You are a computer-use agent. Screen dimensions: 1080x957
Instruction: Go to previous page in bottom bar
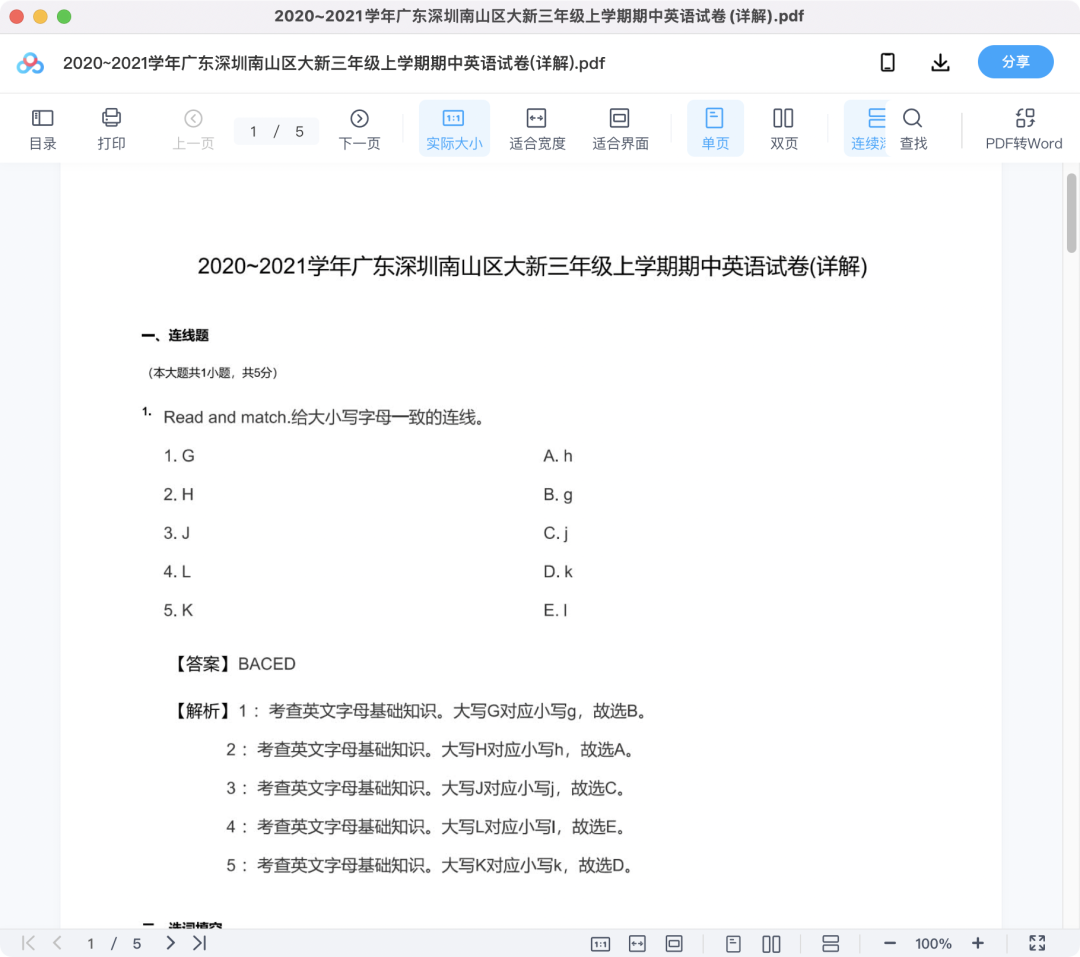(x=57, y=943)
